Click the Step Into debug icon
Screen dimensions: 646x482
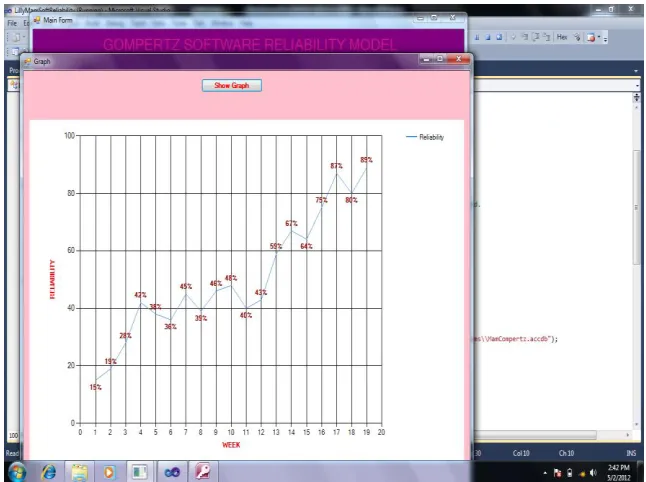pos(524,37)
